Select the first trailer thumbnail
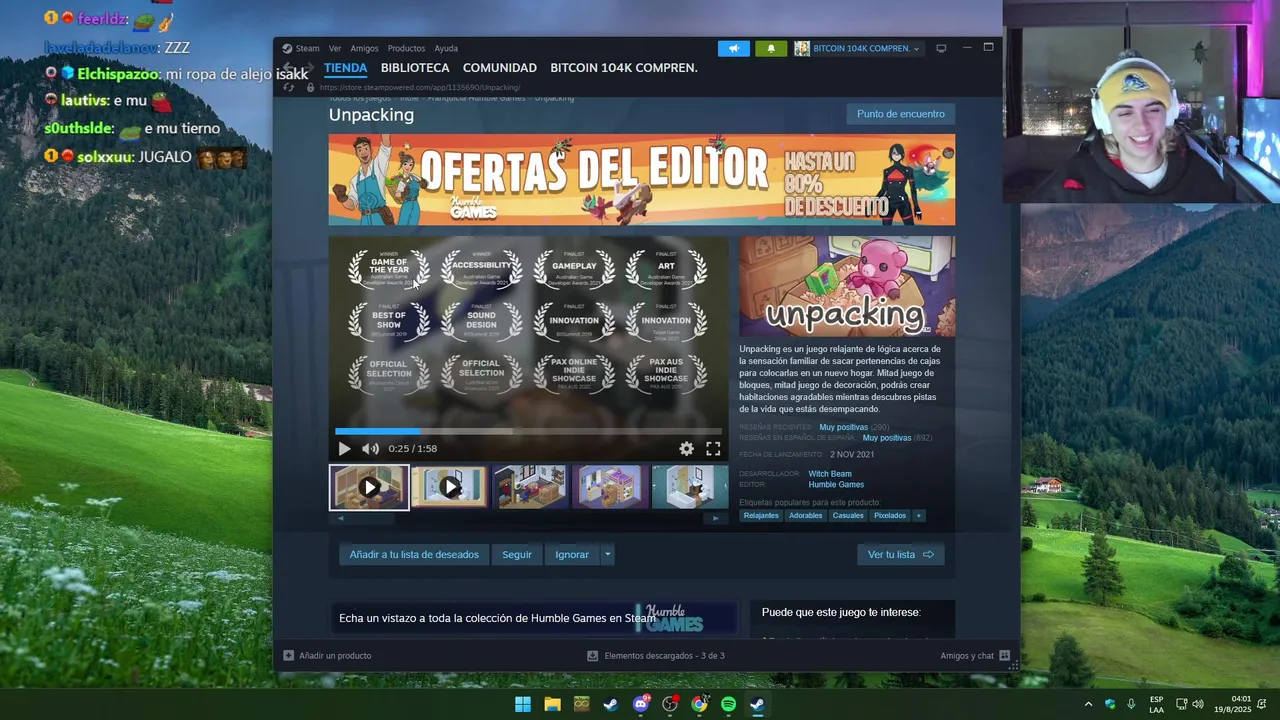 coord(369,487)
